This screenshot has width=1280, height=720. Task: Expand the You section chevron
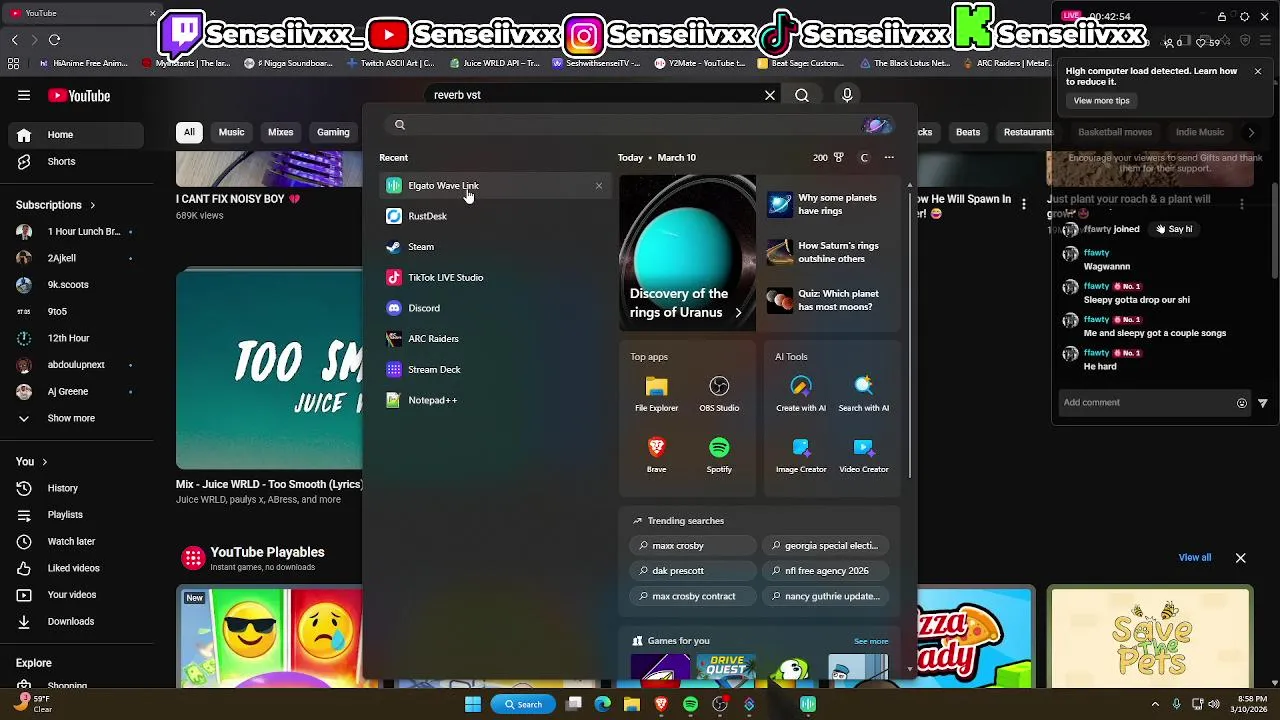click(44, 462)
